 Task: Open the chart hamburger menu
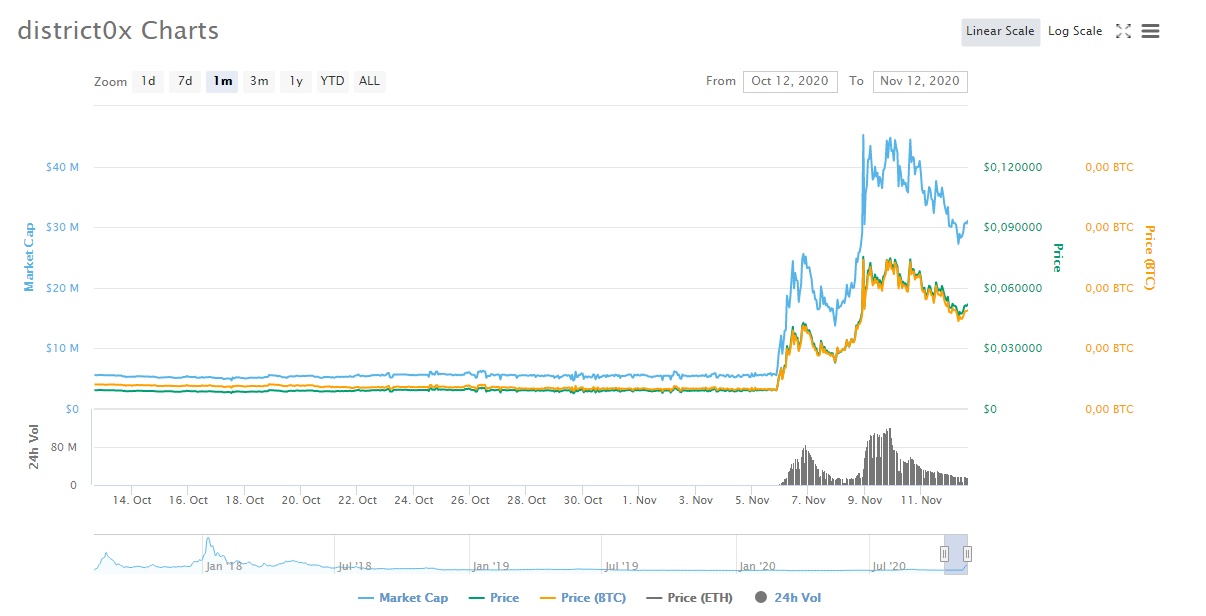[1150, 31]
